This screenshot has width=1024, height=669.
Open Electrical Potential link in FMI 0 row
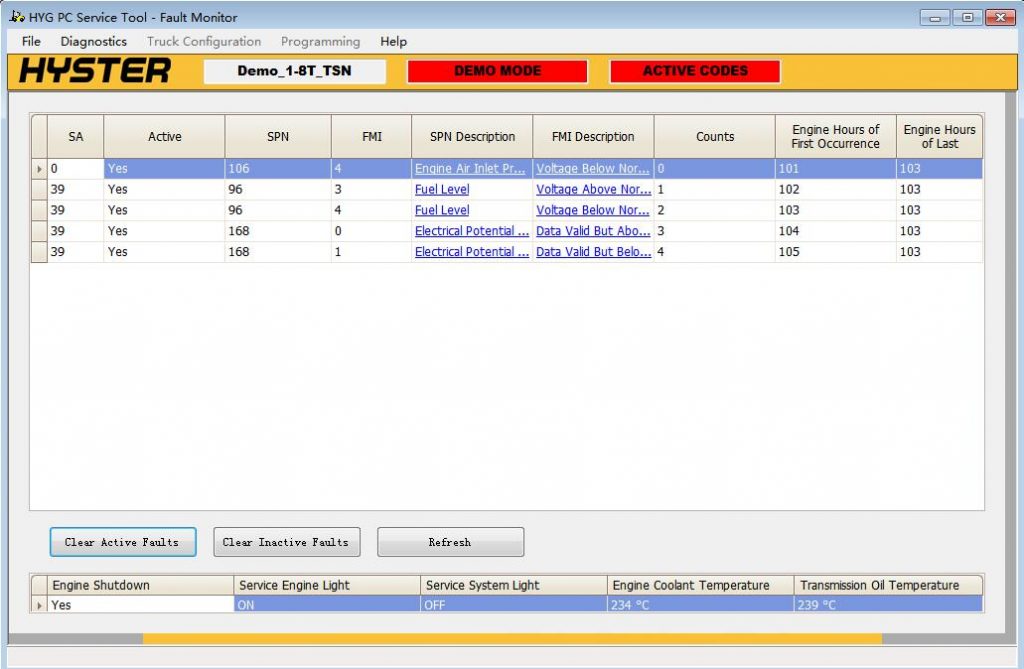point(472,231)
